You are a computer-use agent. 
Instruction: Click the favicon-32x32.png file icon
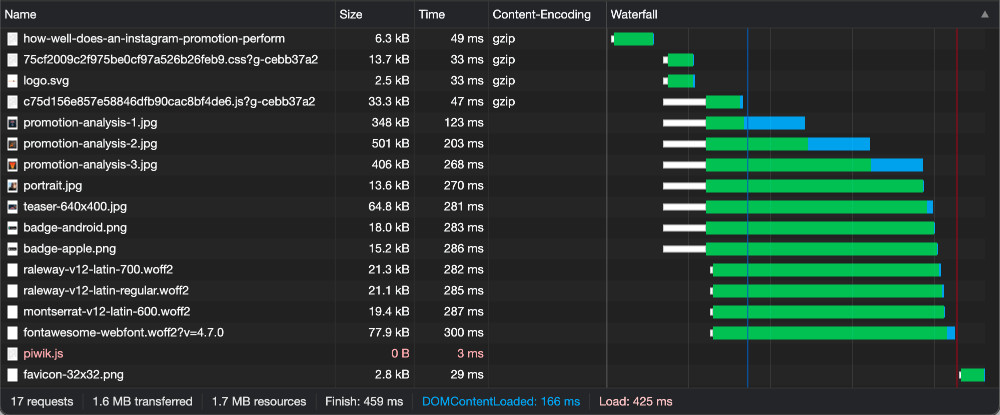coord(12,375)
